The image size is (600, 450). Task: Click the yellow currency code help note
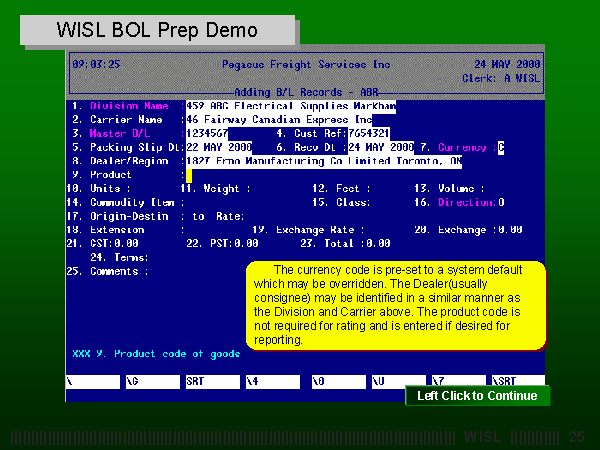(x=396, y=305)
